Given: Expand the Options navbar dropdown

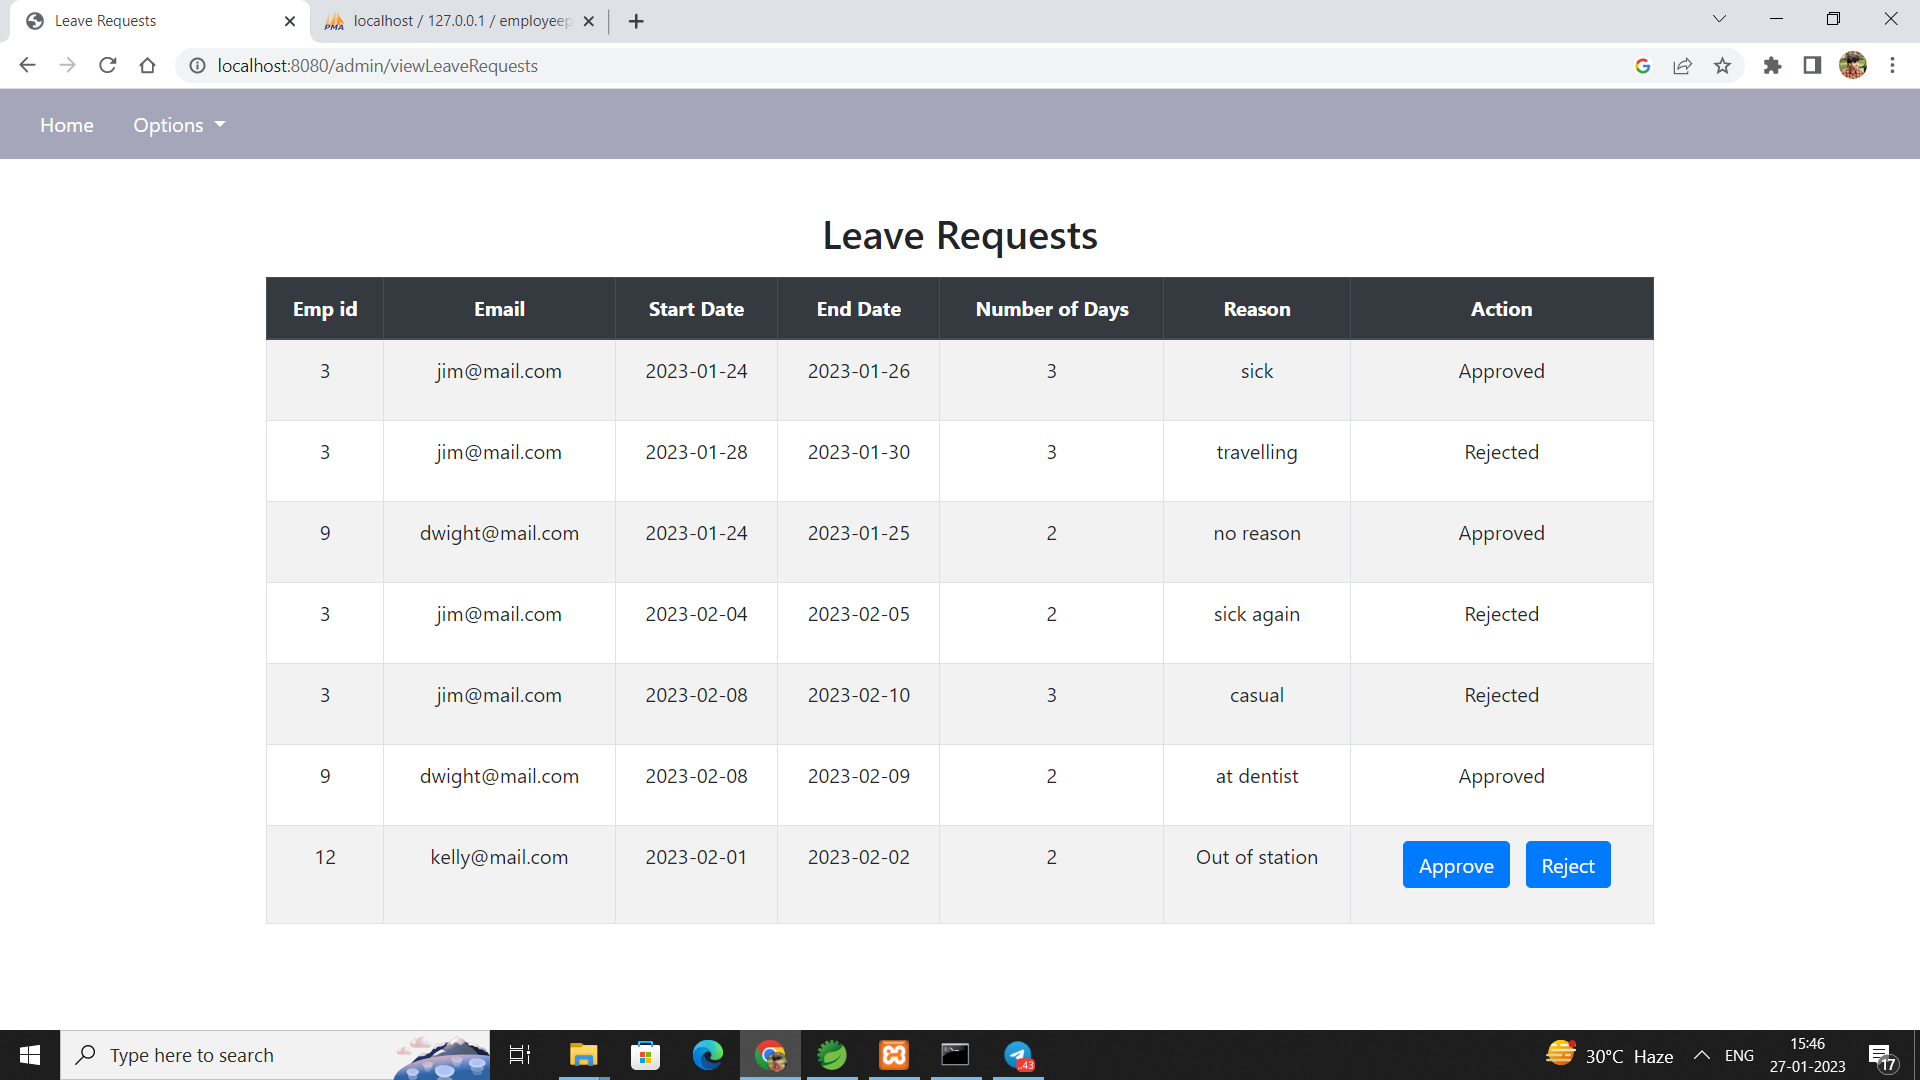Looking at the screenshot, I should 179,124.
